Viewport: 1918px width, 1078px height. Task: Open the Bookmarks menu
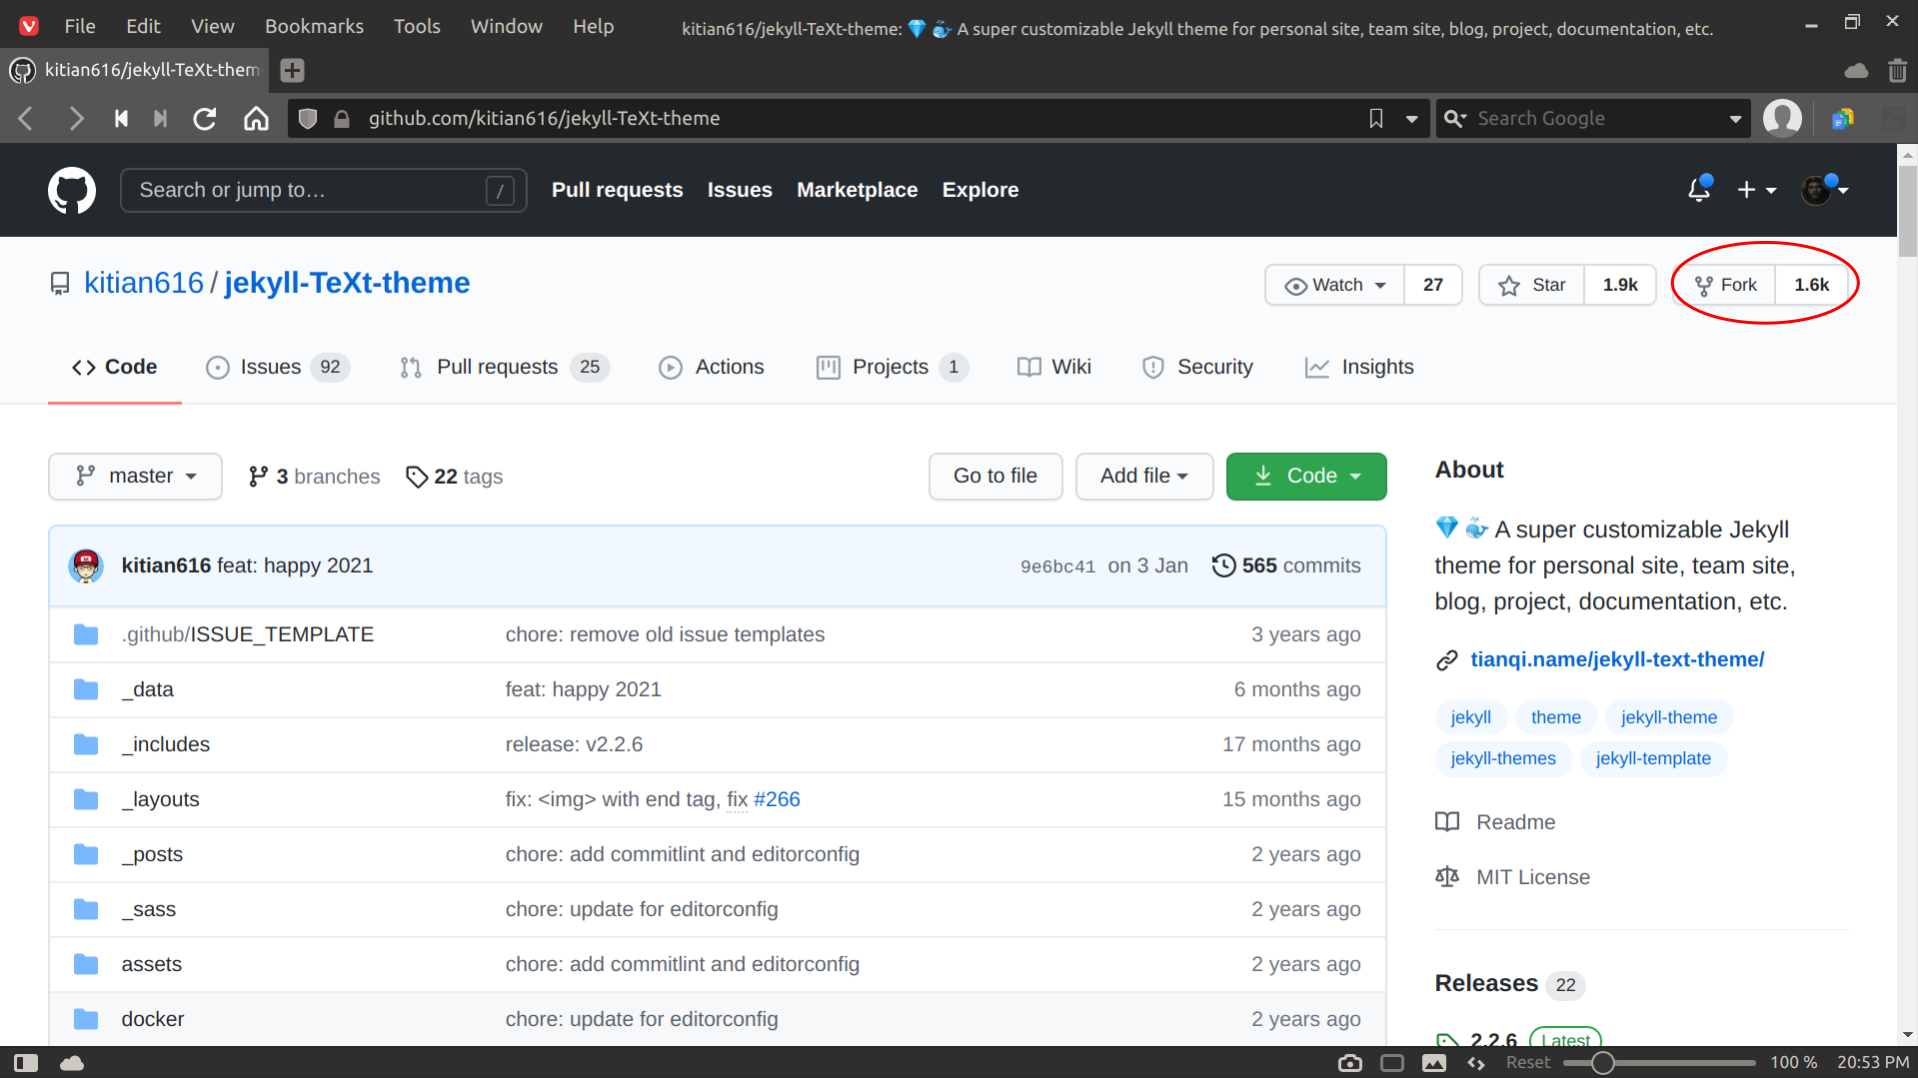click(314, 27)
